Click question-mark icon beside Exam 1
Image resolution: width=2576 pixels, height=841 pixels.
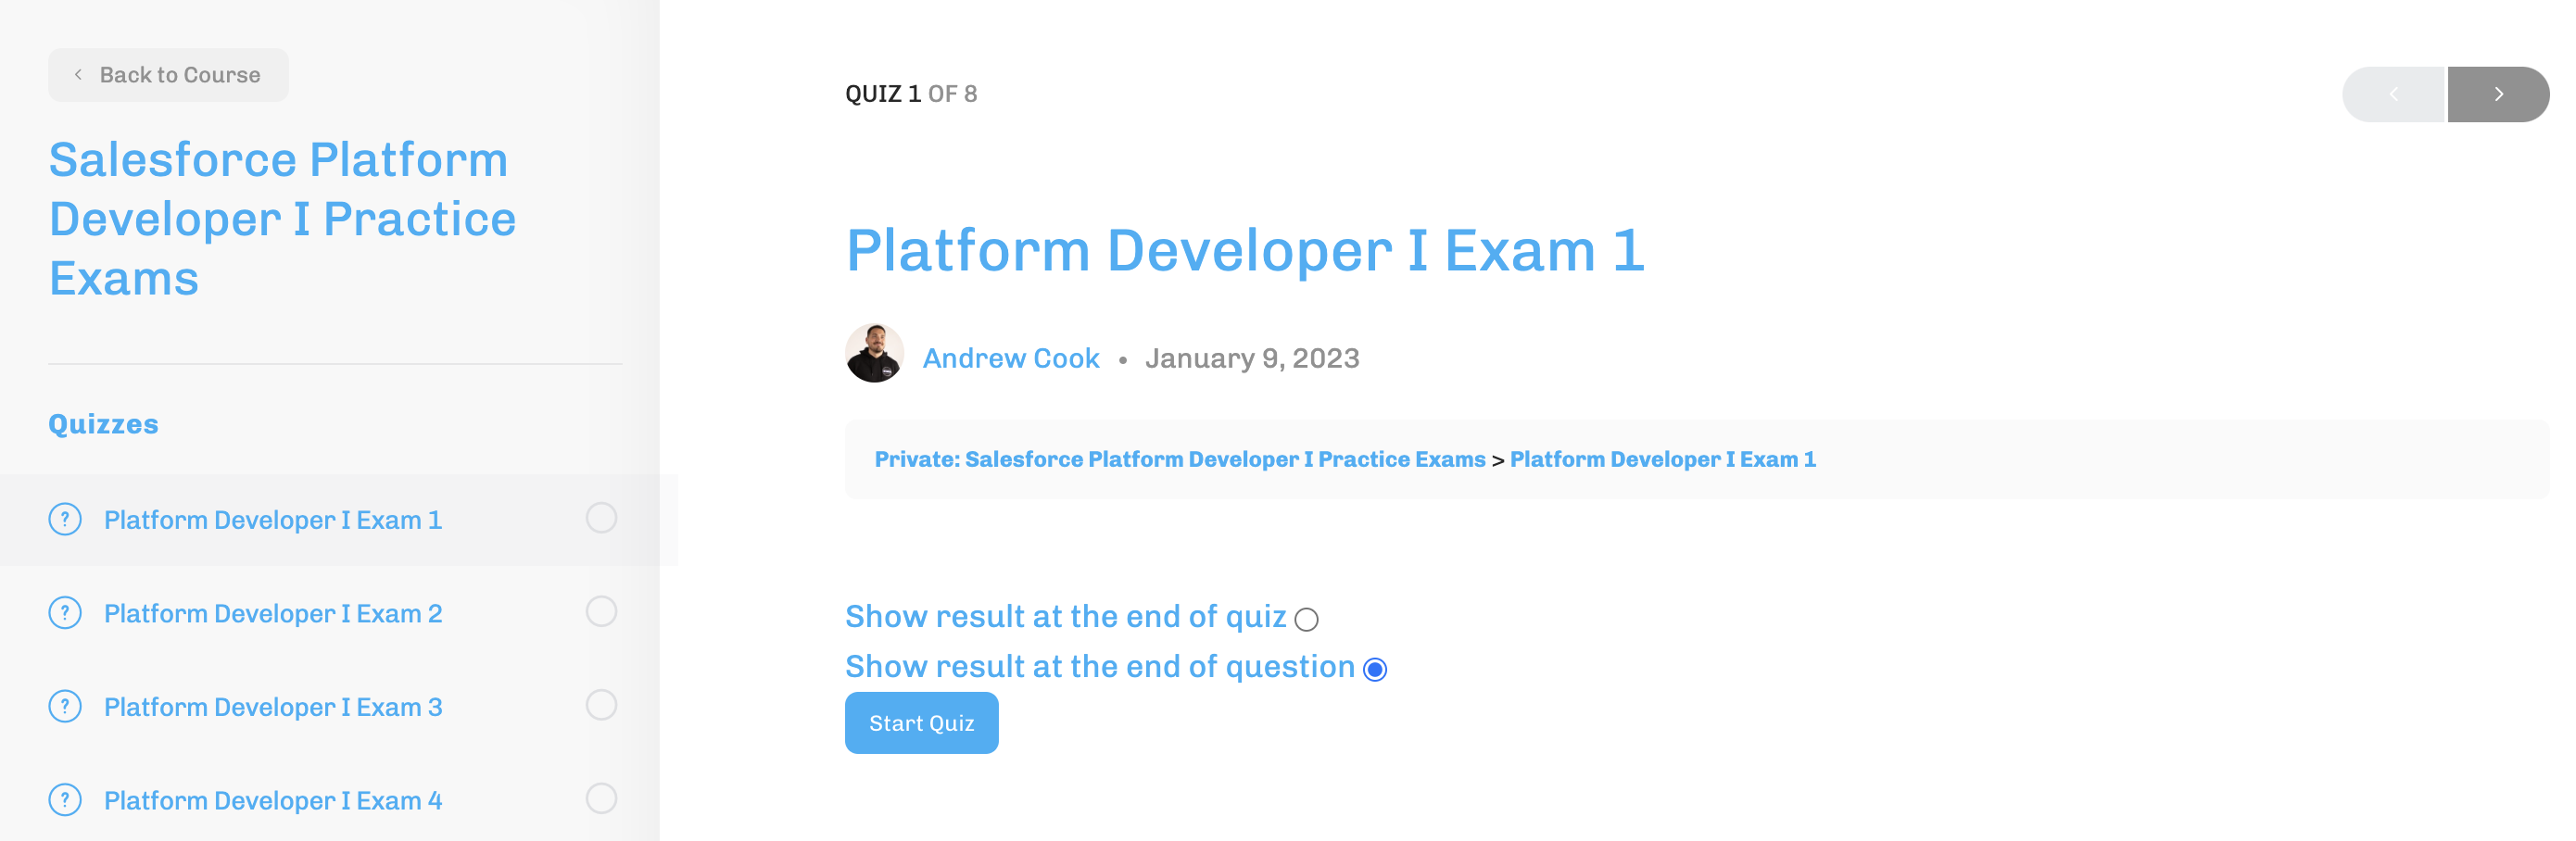(x=65, y=519)
